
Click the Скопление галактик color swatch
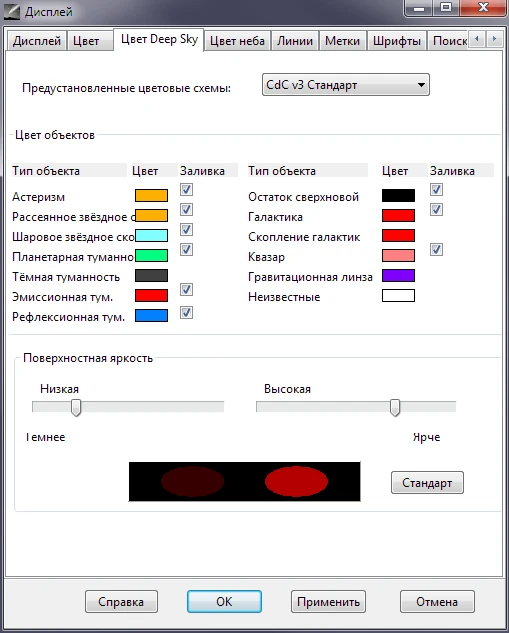(398, 235)
